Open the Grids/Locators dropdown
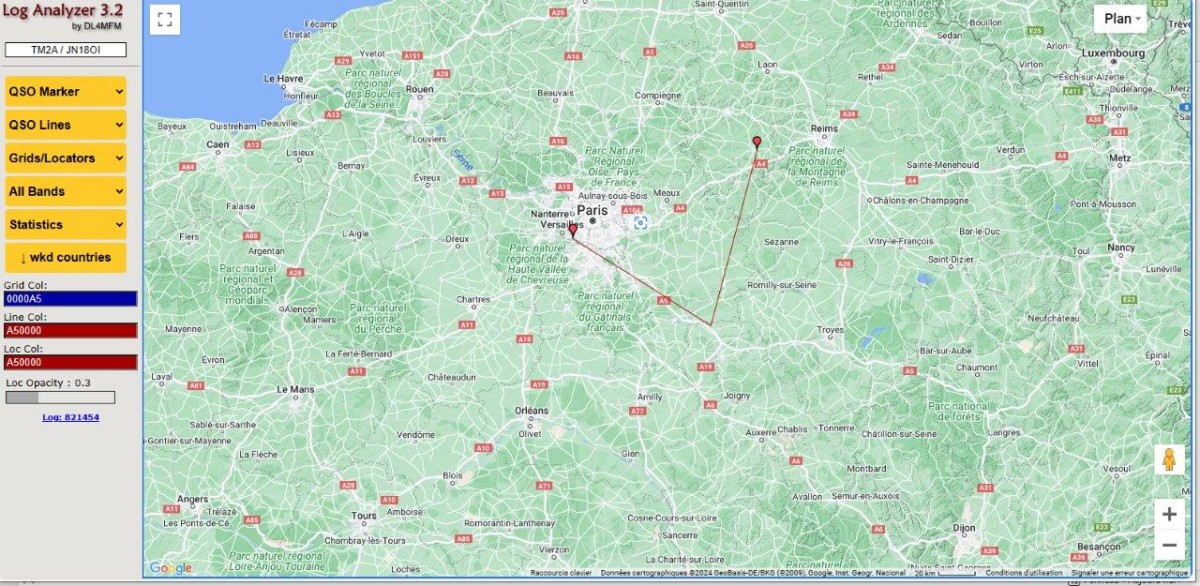Image resolution: width=1200 pixels, height=586 pixels. (66, 158)
